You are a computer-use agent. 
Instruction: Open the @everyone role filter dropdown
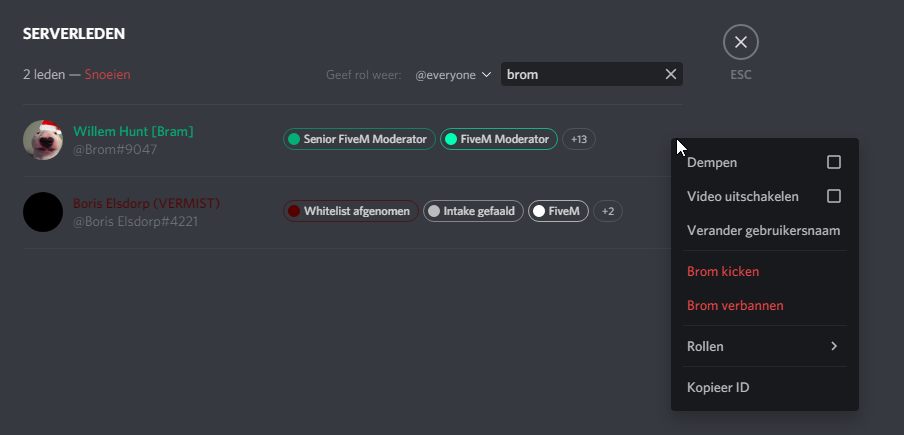click(454, 75)
